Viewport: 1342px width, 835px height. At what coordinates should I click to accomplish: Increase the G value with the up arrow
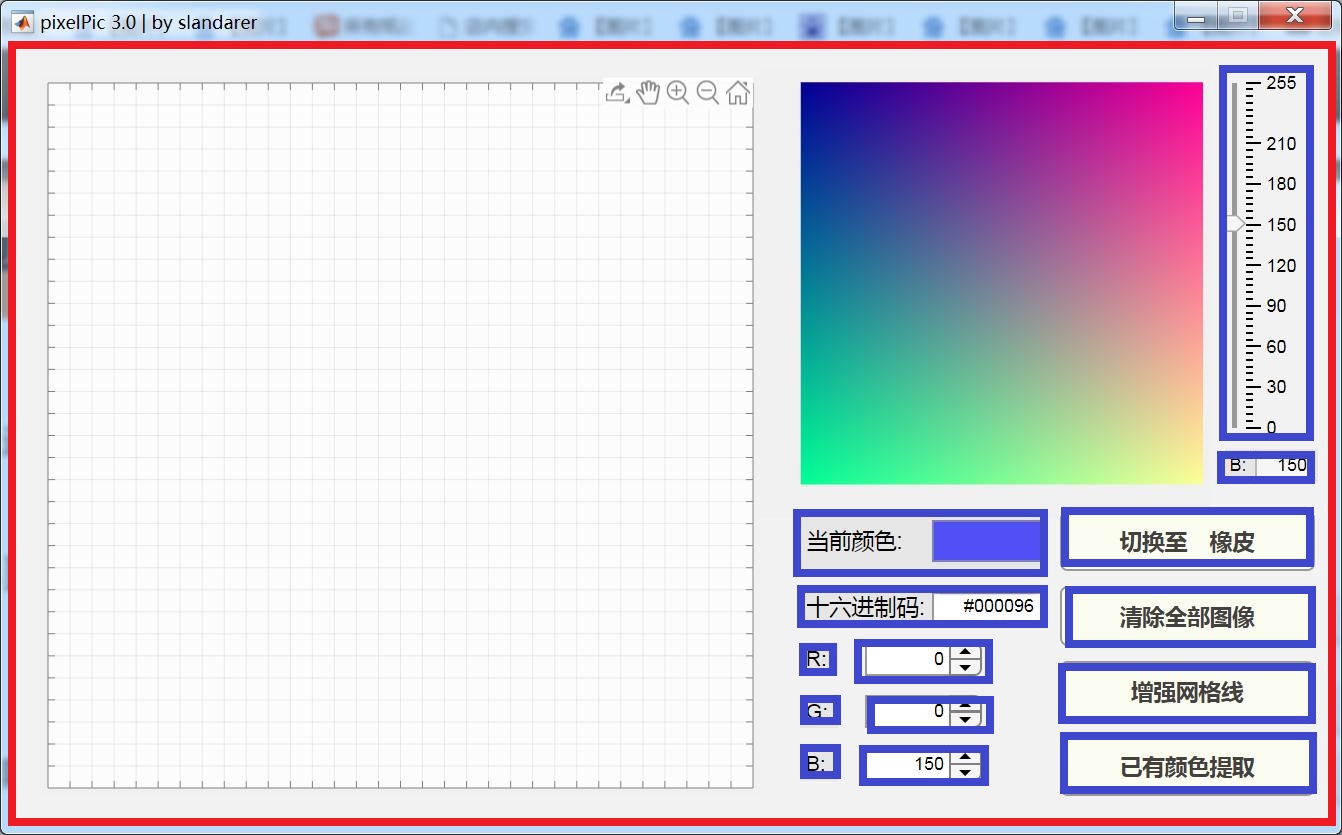click(x=965, y=706)
